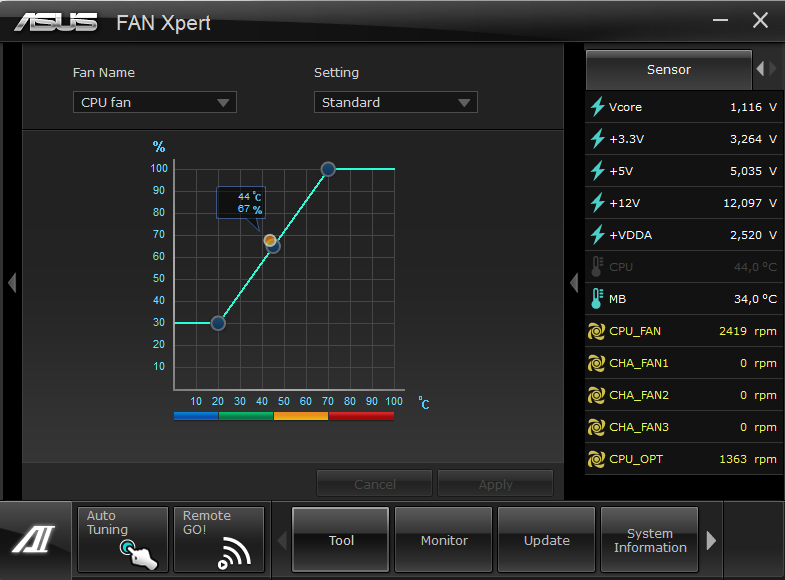Launch Auto Tuning
Viewport: 785px width, 580px height.
tap(123, 539)
